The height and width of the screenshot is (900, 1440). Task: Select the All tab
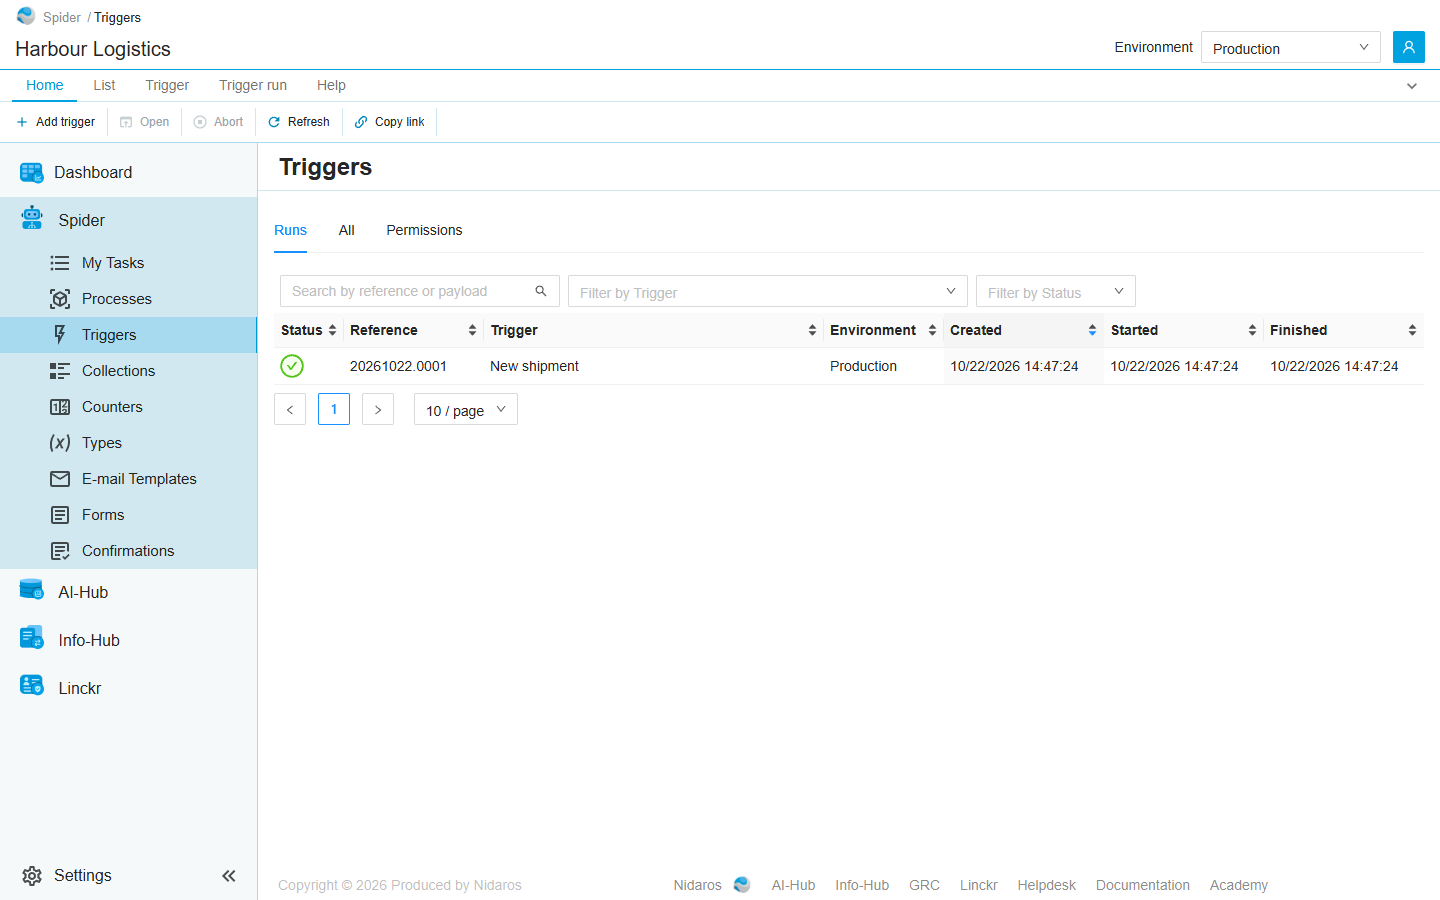[347, 230]
